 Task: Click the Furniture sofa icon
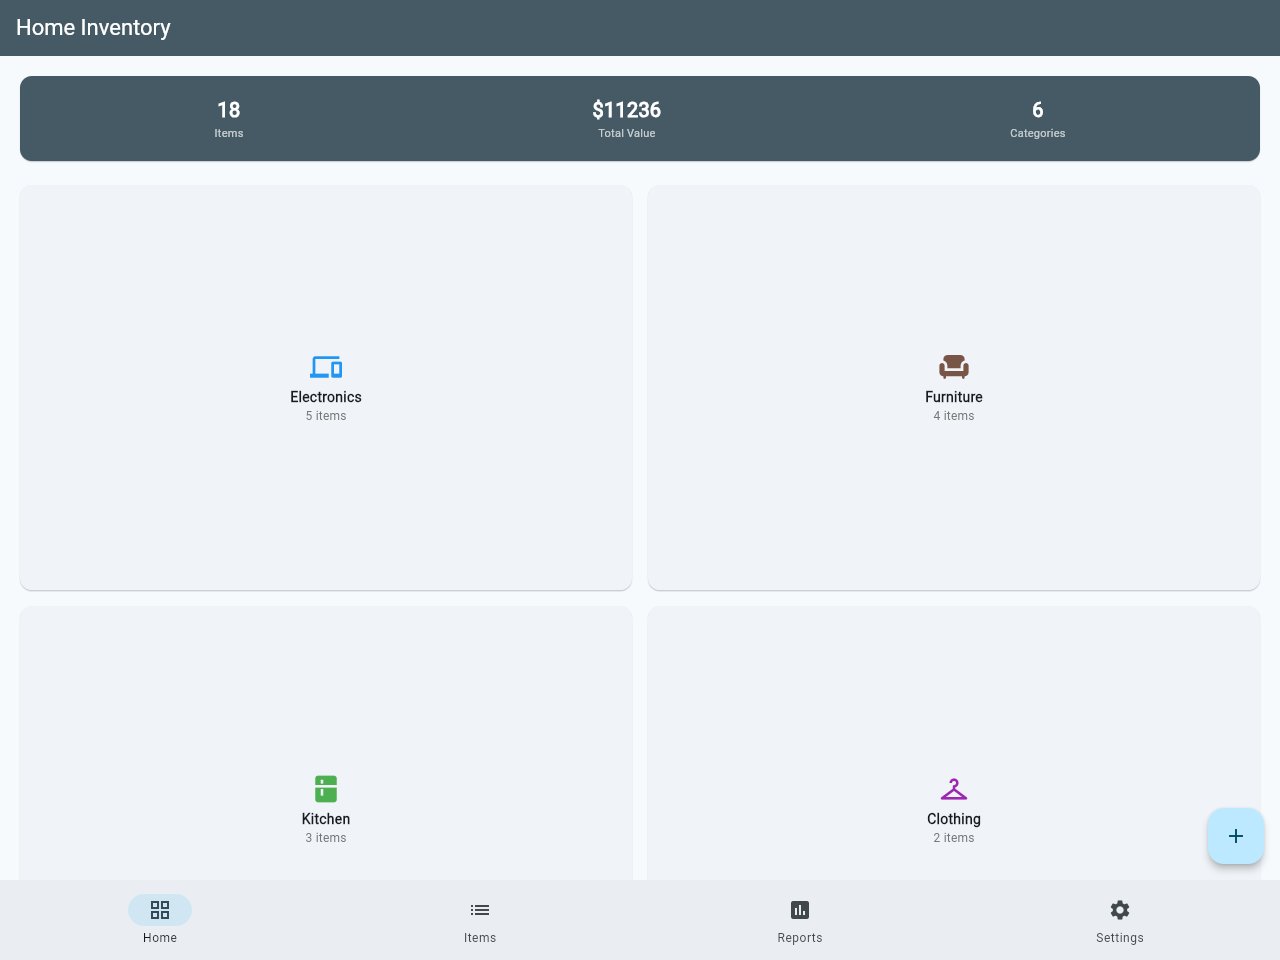point(954,367)
